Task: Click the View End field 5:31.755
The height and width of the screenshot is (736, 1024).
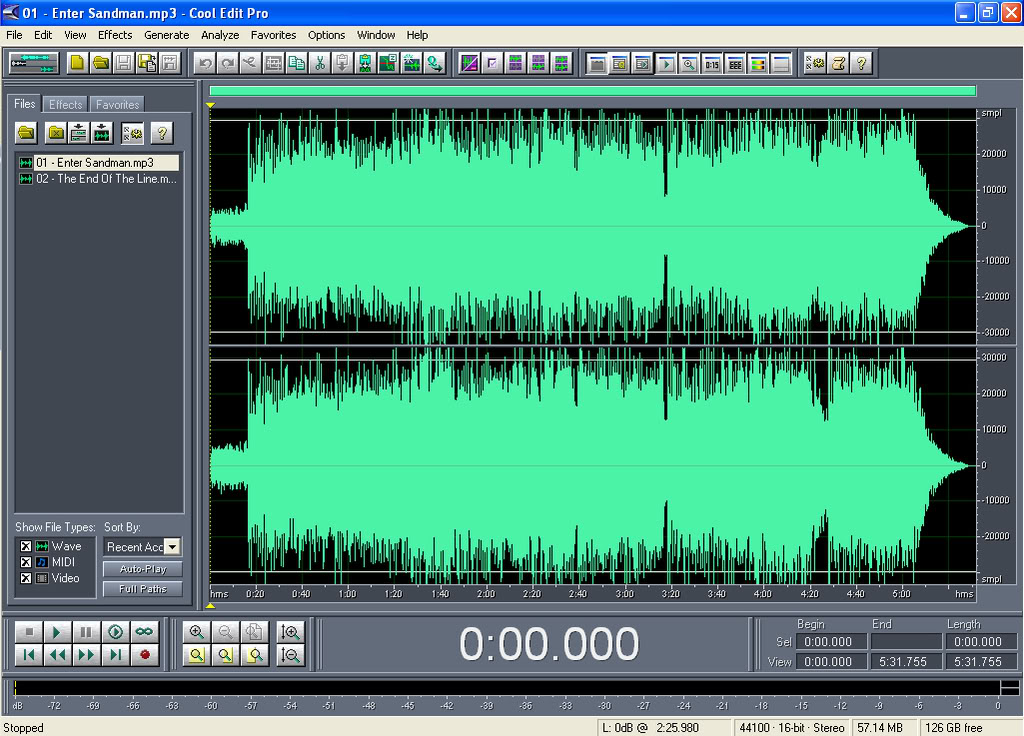Action: point(906,662)
